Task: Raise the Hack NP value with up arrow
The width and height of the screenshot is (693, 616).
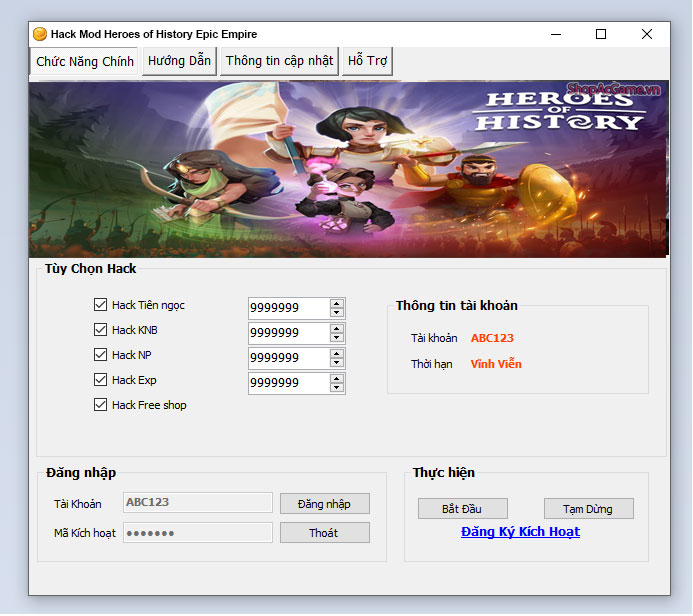Action: click(337, 354)
